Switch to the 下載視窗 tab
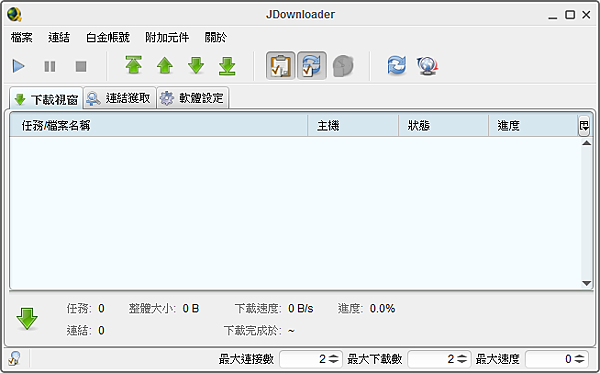This screenshot has height=373, width=600. coord(46,99)
